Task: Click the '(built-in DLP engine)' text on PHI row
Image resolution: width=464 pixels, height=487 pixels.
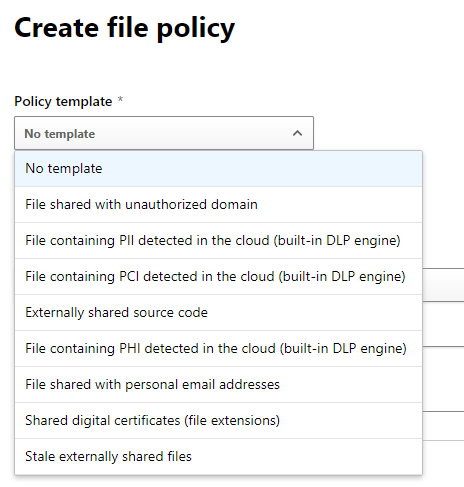Action: click(343, 349)
